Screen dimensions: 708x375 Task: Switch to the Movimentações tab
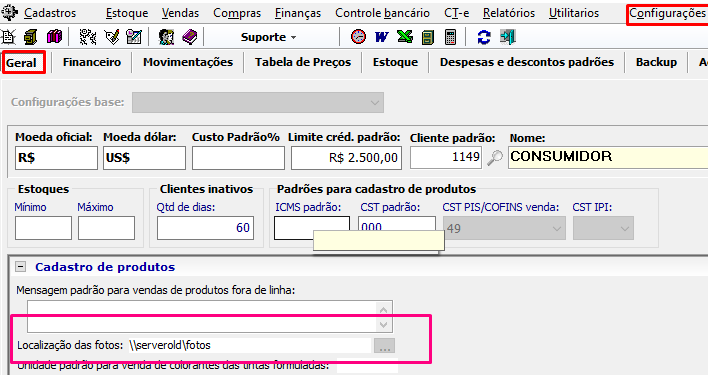pyautogui.click(x=188, y=62)
